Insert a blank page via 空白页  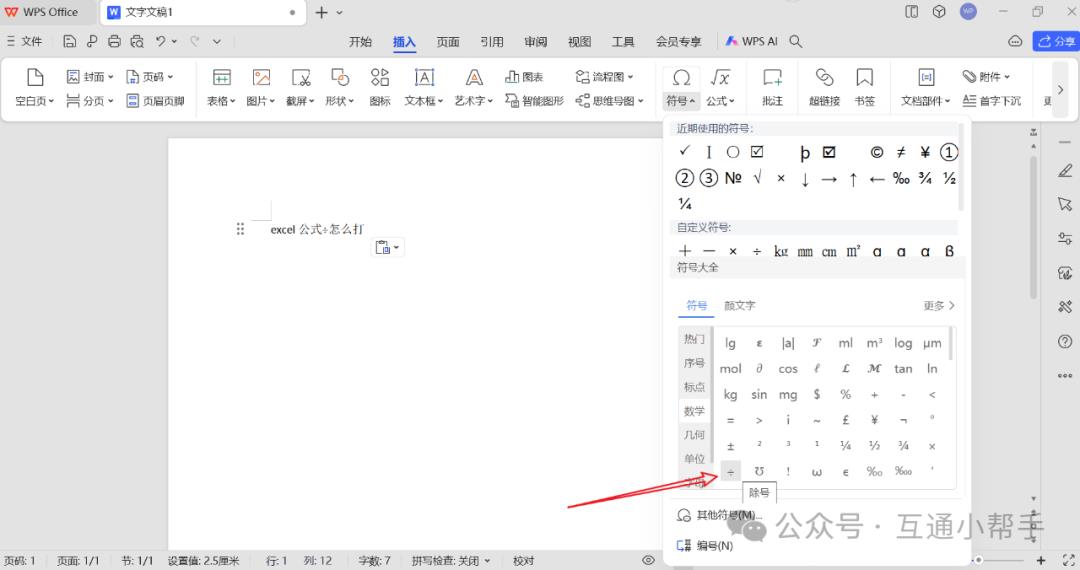pyautogui.click(x=34, y=87)
